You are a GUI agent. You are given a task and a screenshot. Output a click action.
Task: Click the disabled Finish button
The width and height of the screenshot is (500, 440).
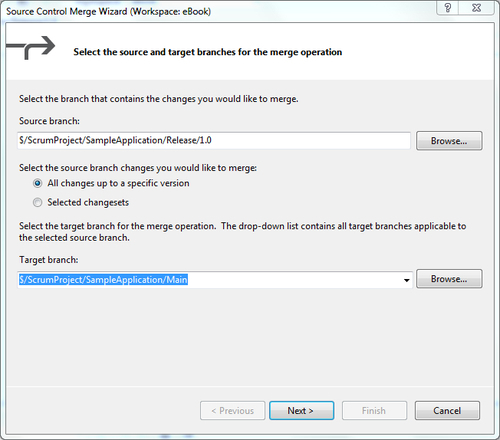(x=374, y=410)
